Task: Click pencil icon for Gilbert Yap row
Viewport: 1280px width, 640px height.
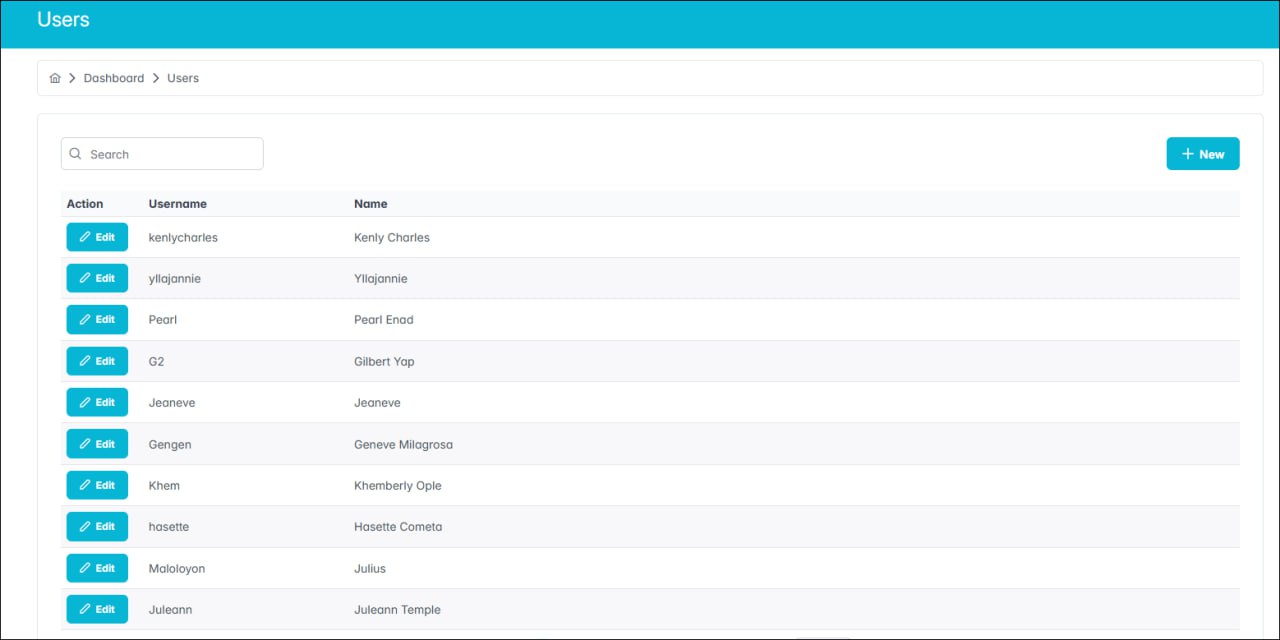Action: (85, 361)
